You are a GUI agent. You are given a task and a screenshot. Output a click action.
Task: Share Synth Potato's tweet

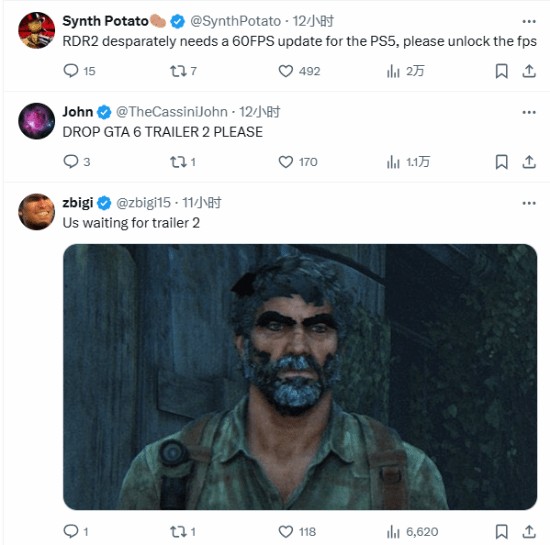(x=529, y=71)
